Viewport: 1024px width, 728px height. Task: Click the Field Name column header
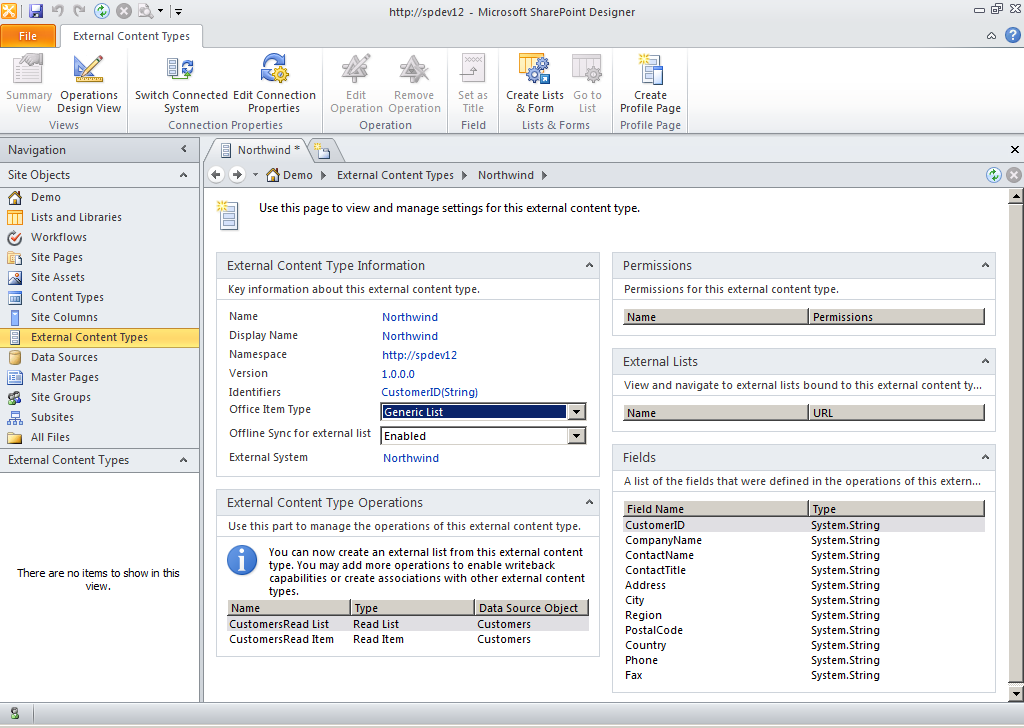[x=716, y=509]
